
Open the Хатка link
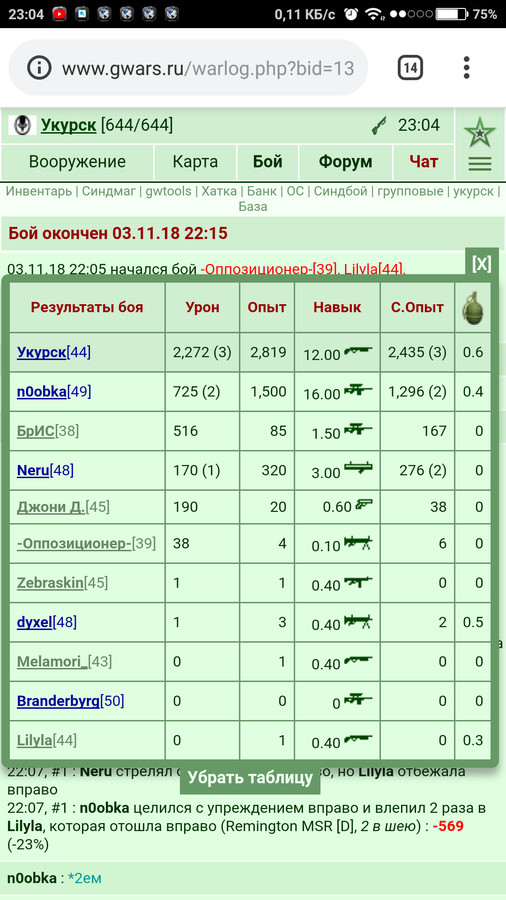219,191
